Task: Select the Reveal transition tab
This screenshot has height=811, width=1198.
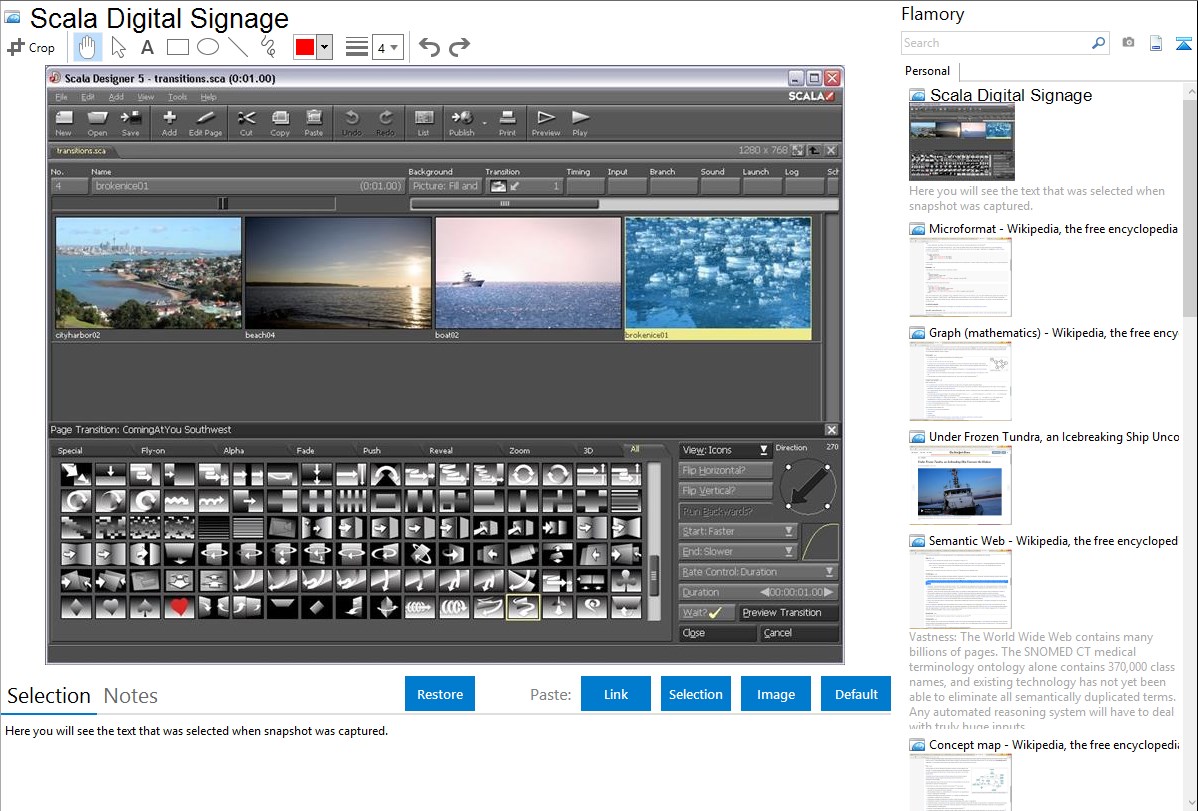Action: [x=441, y=450]
